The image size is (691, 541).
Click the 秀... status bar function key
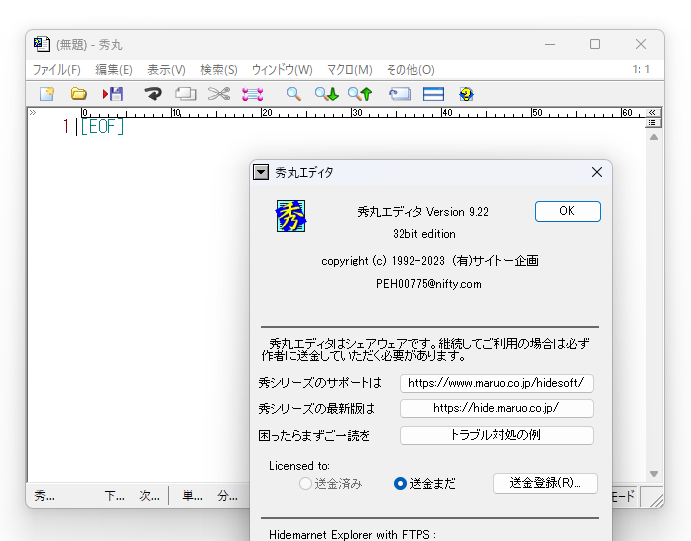(45, 496)
